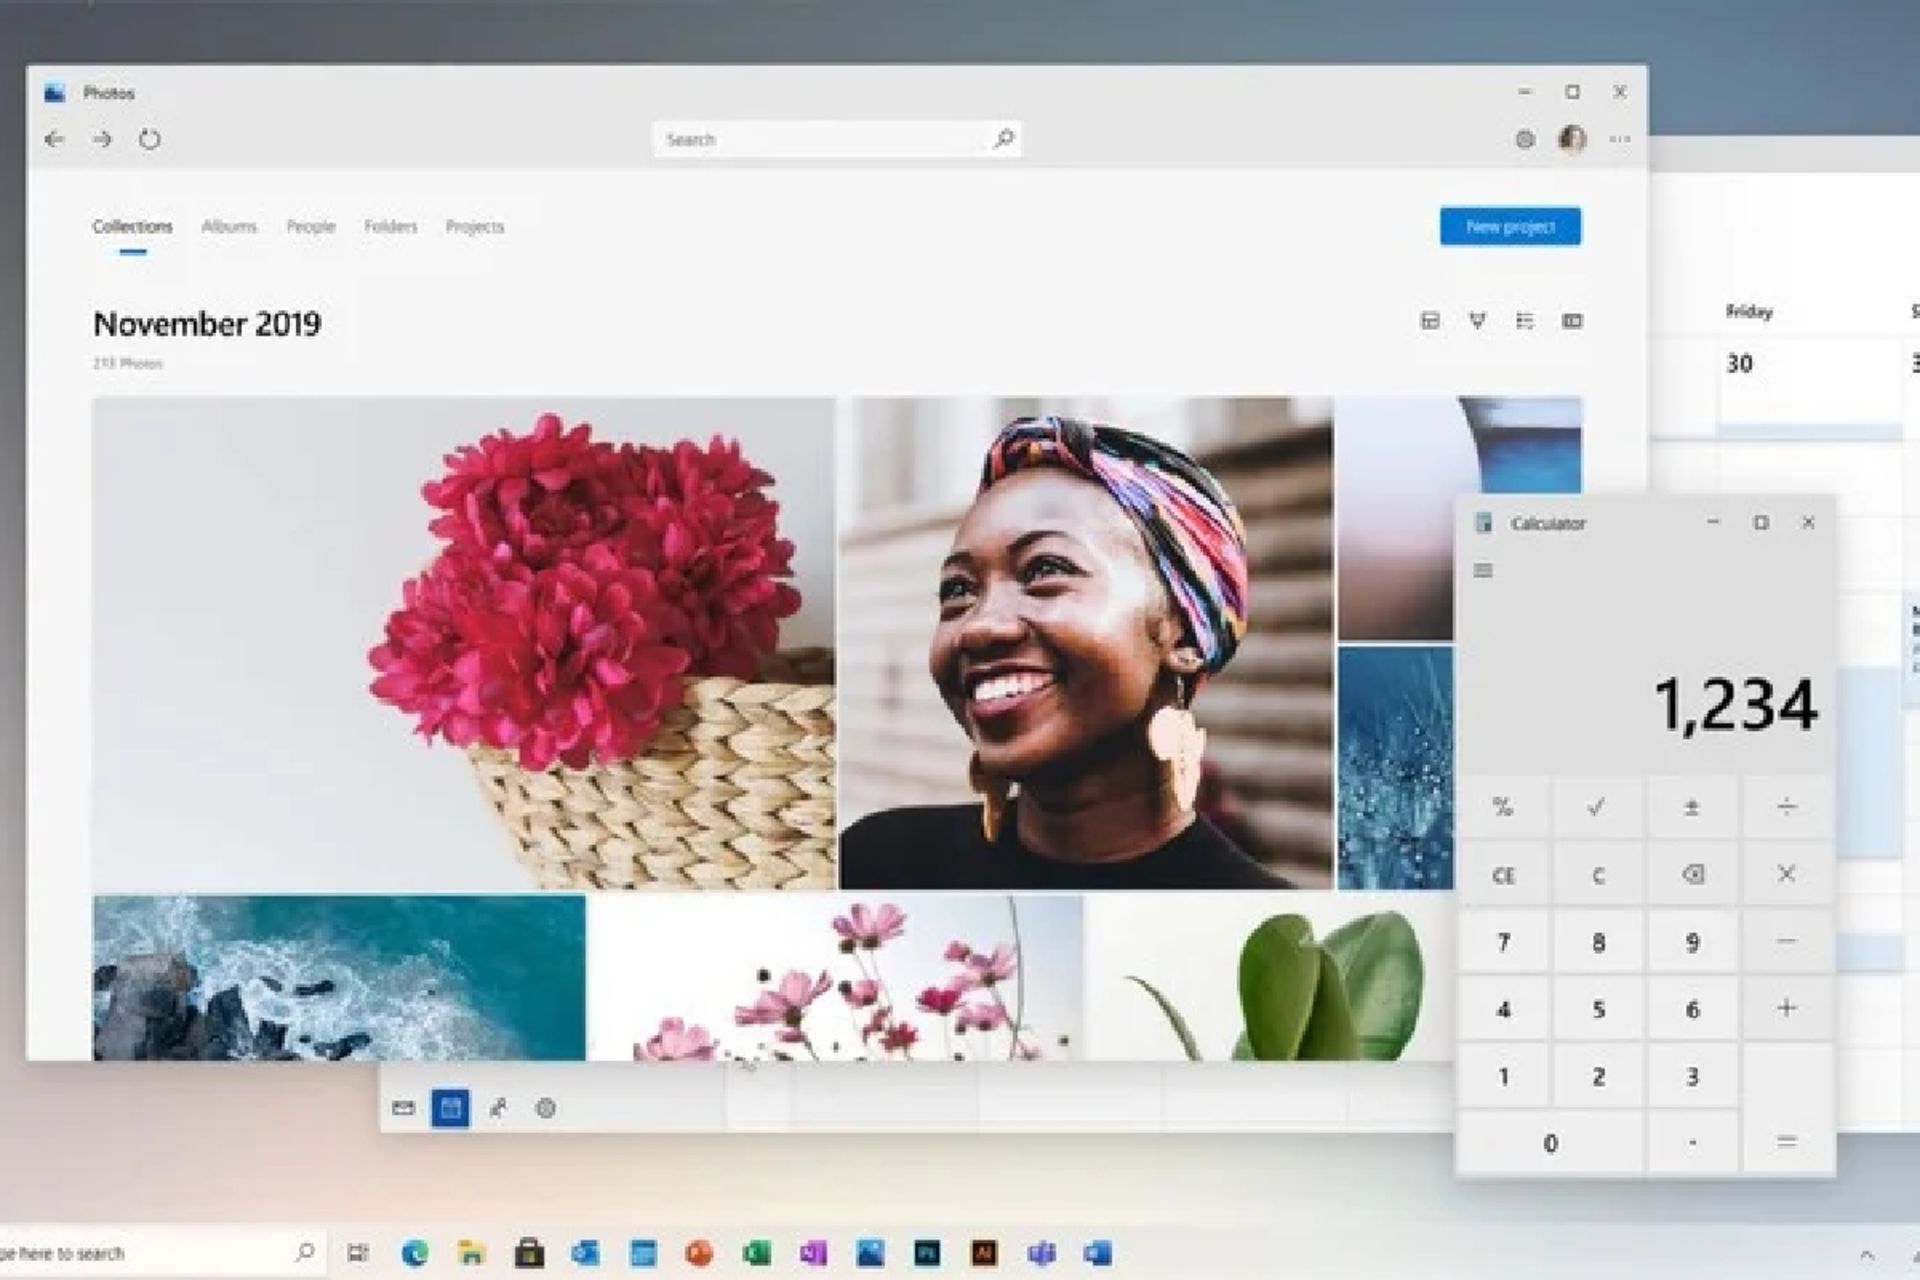Click the Photos refresh icon
The width and height of the screenshot is (1920, 1280).
149,140
